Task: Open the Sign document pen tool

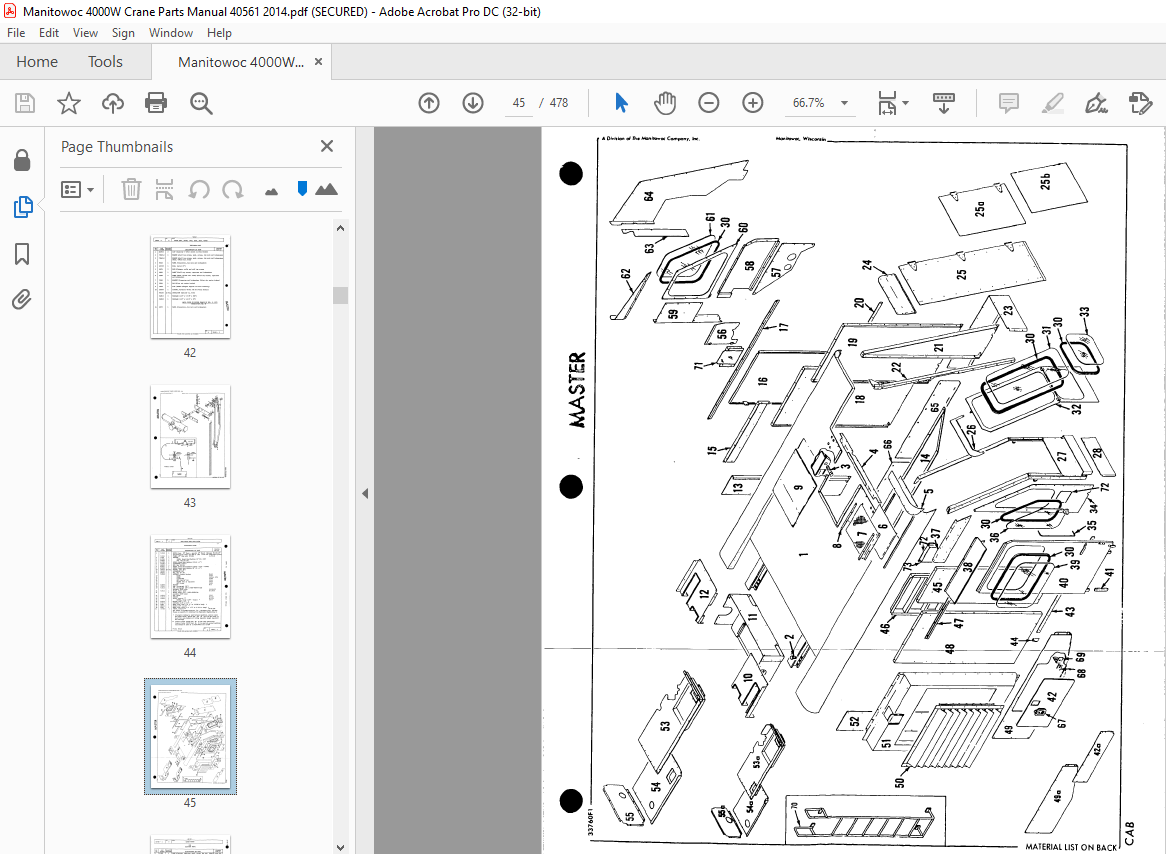Action: pos(1096,103)
